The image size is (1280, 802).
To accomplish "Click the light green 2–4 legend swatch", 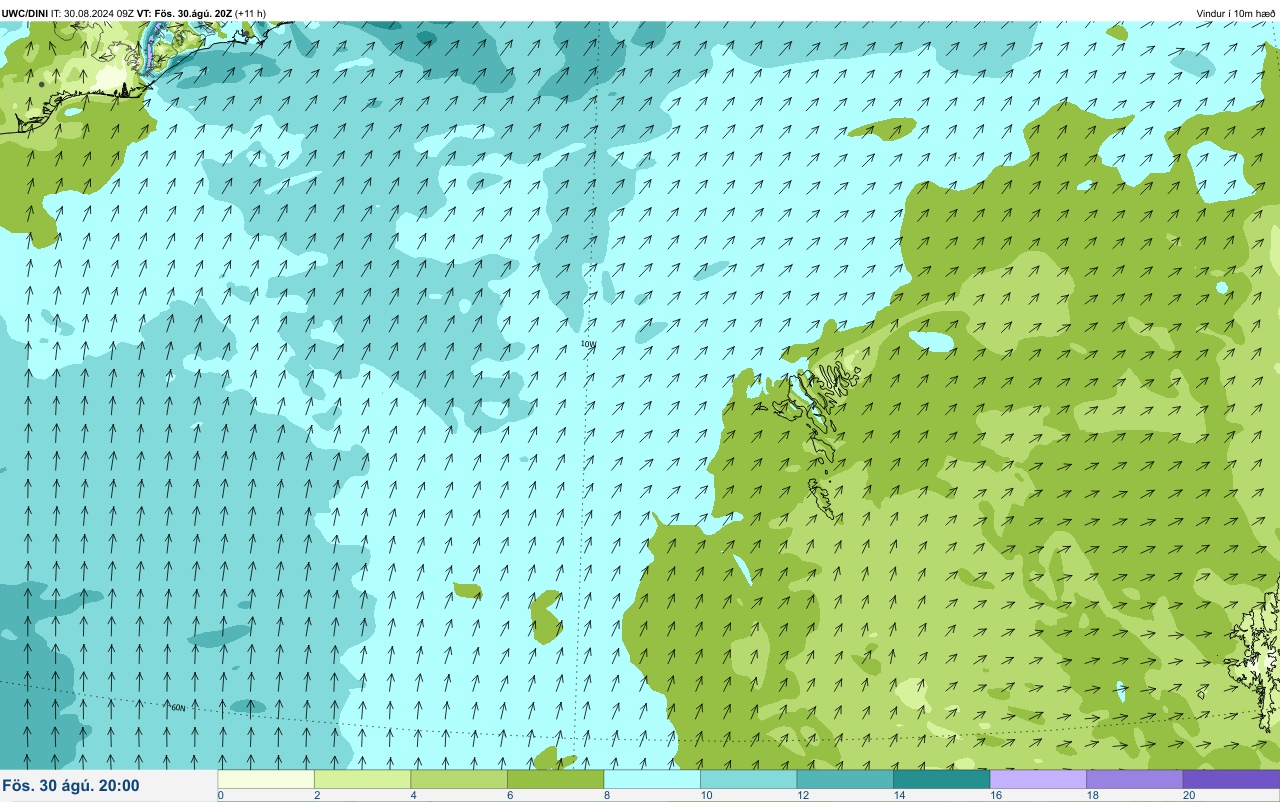I will [362, 779].
